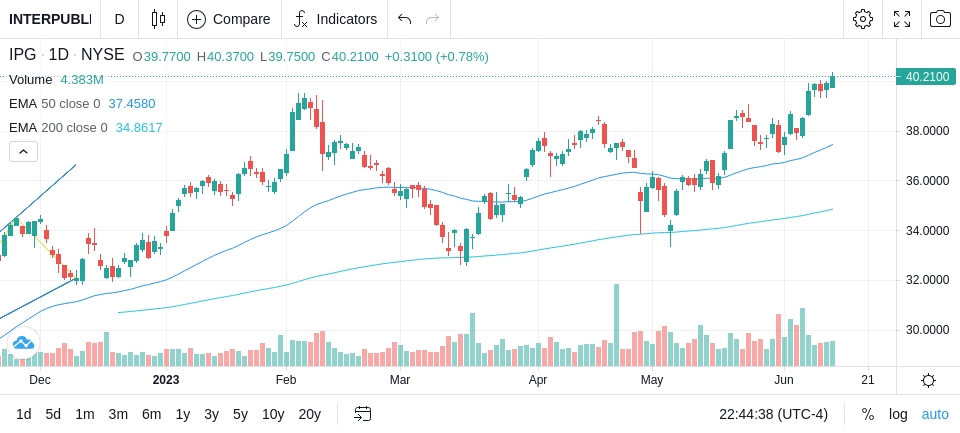Set the range to 1m
960x433 pixels.
tap(84, 415)
